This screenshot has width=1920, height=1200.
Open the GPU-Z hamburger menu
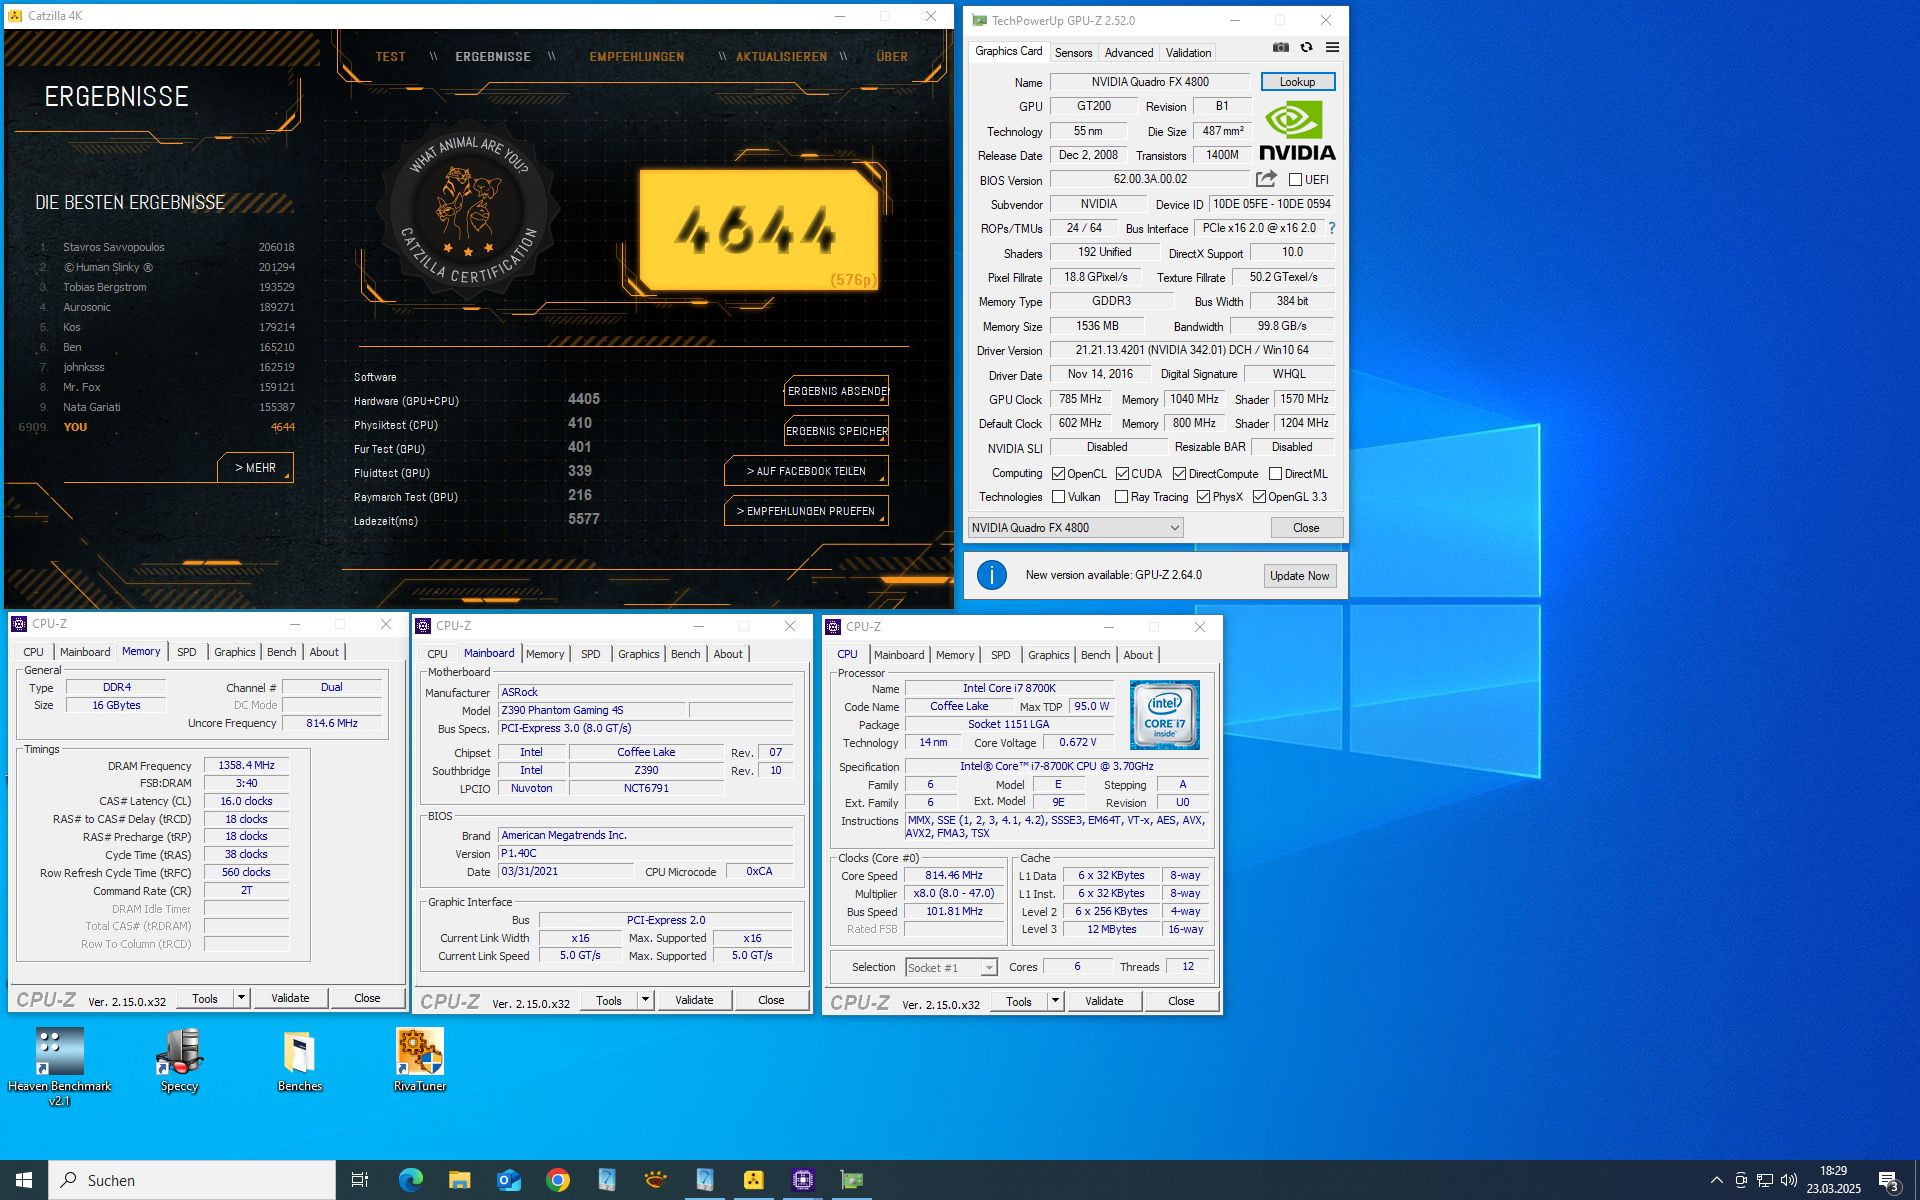1332,47
